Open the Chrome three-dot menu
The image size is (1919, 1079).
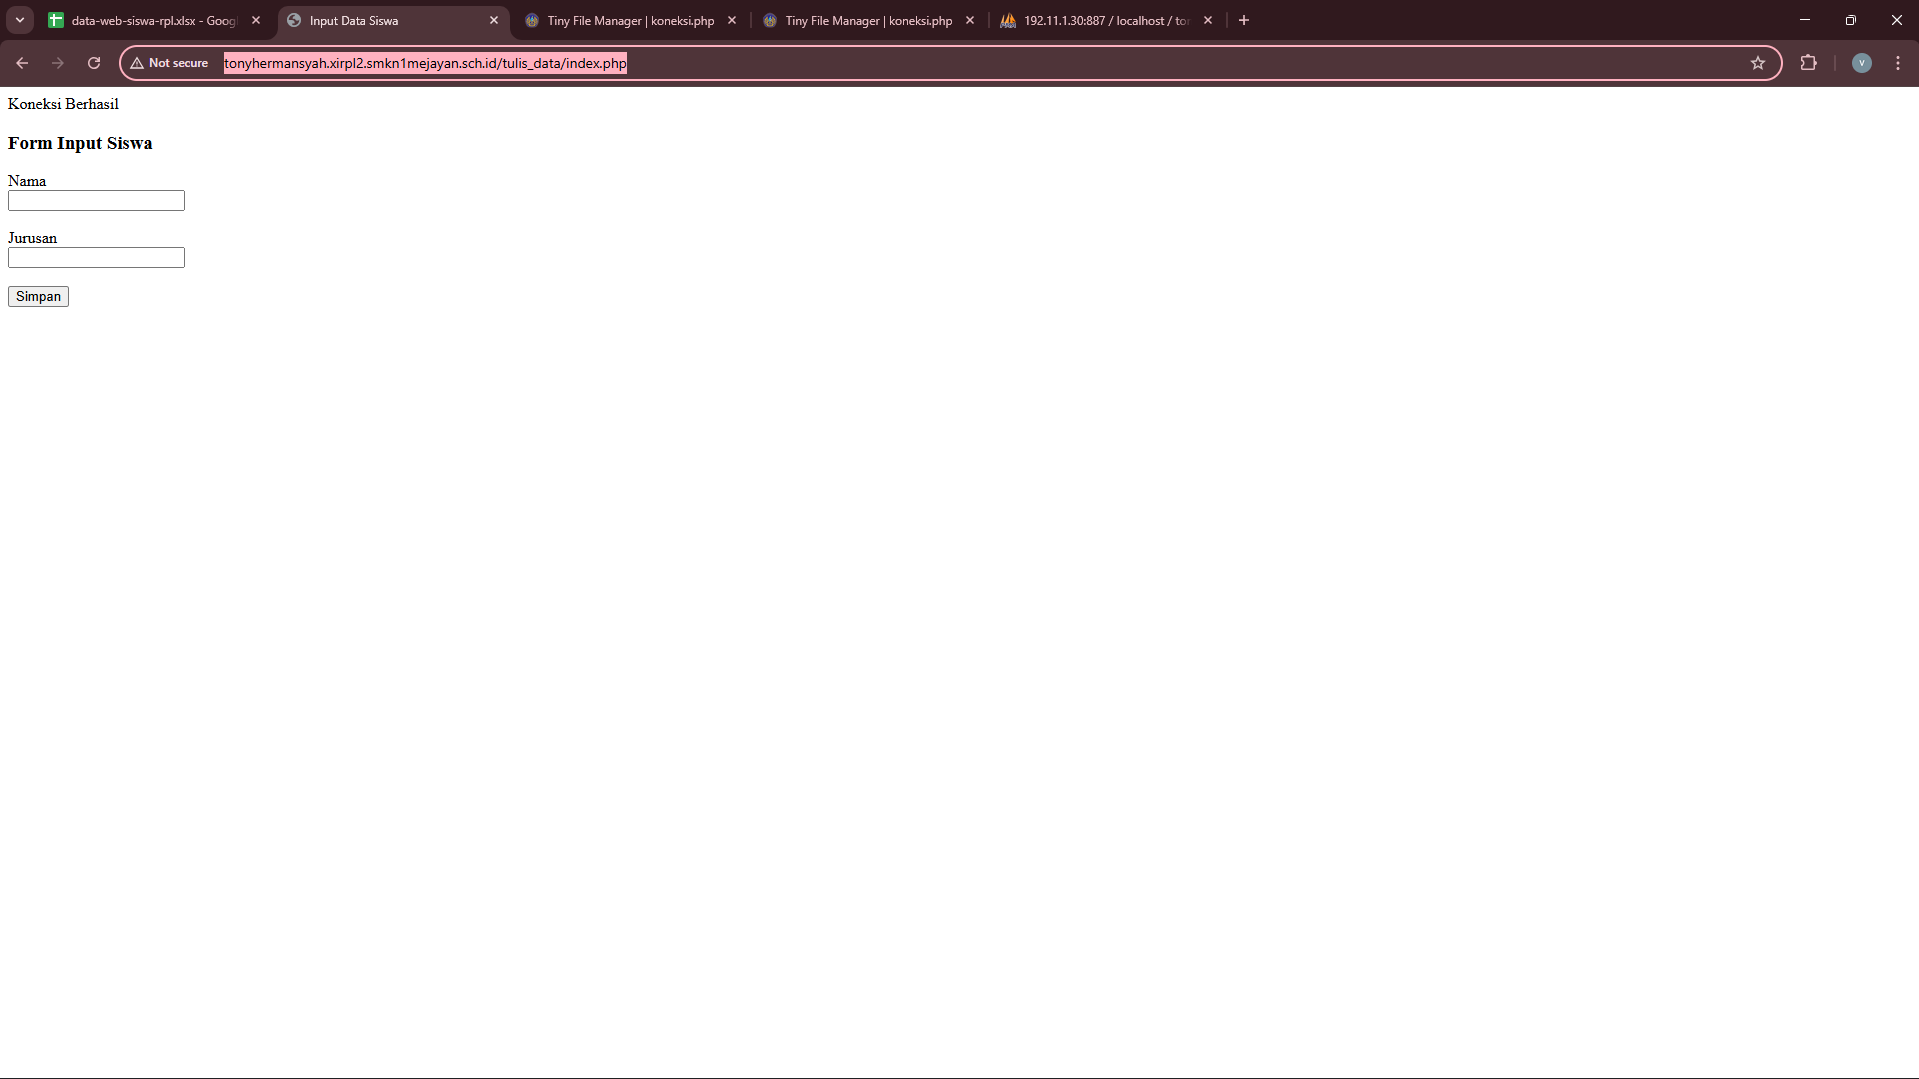pos(1898,63)
